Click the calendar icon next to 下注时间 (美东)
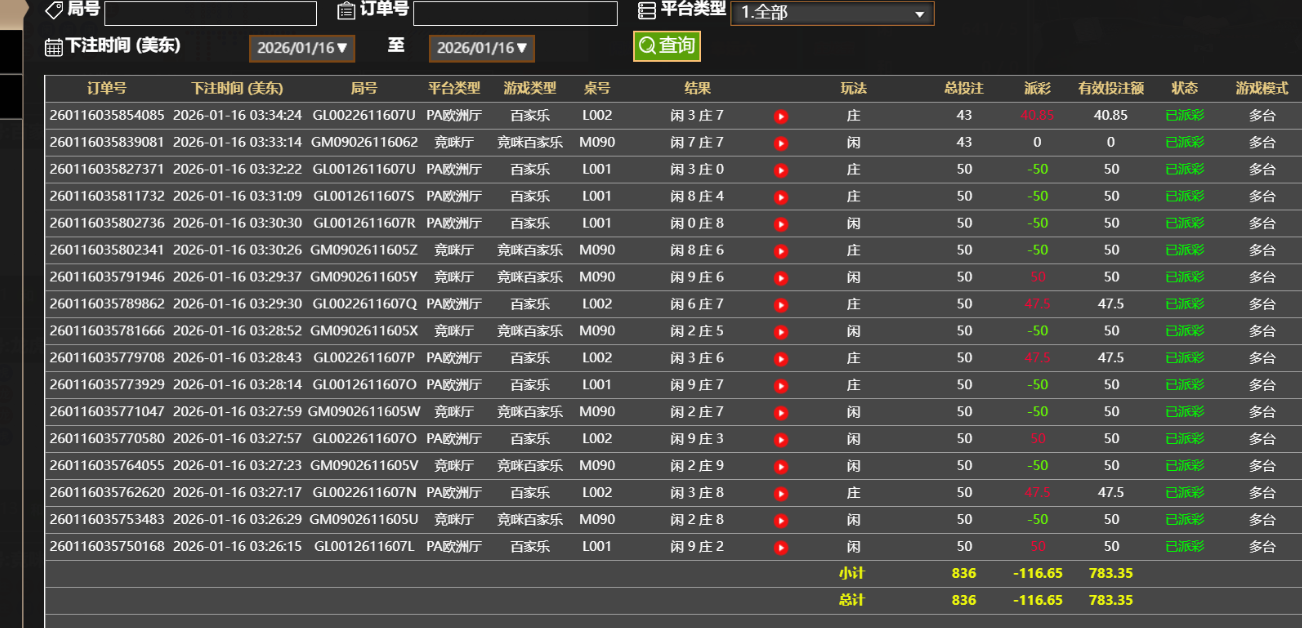The image size is (1302, 628). click(x=51, y=46)
